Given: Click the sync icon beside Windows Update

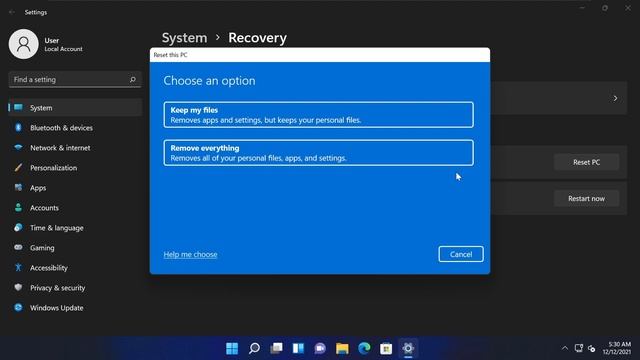Looking at the screenshot, I should tap(18, 307).
